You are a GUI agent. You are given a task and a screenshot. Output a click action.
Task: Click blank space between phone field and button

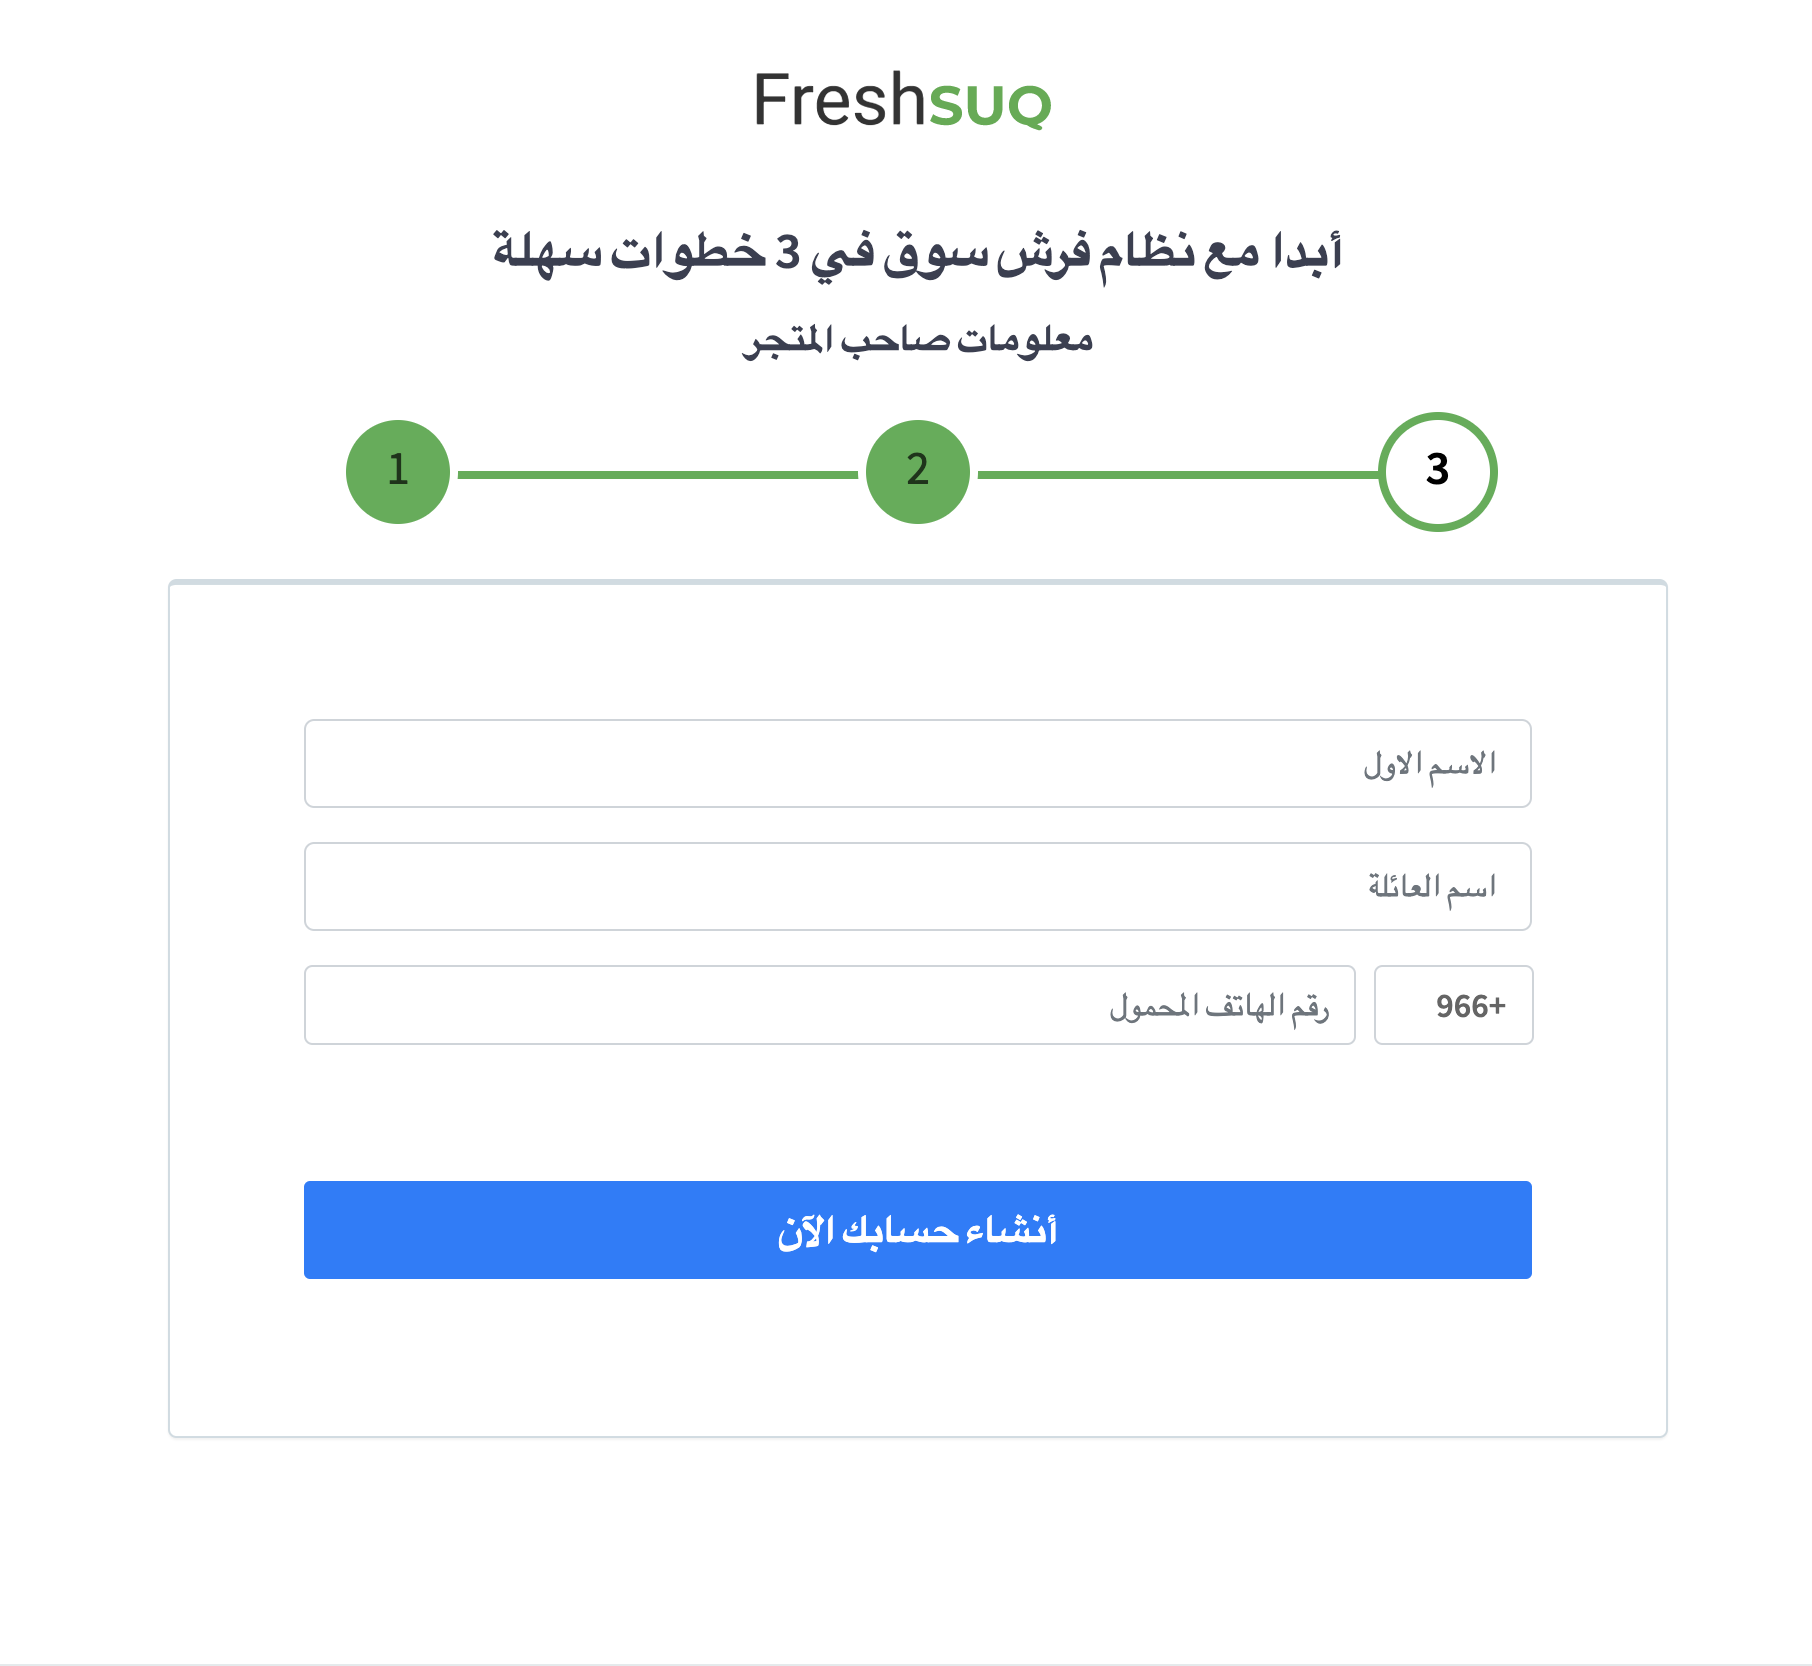[918, 1113]
